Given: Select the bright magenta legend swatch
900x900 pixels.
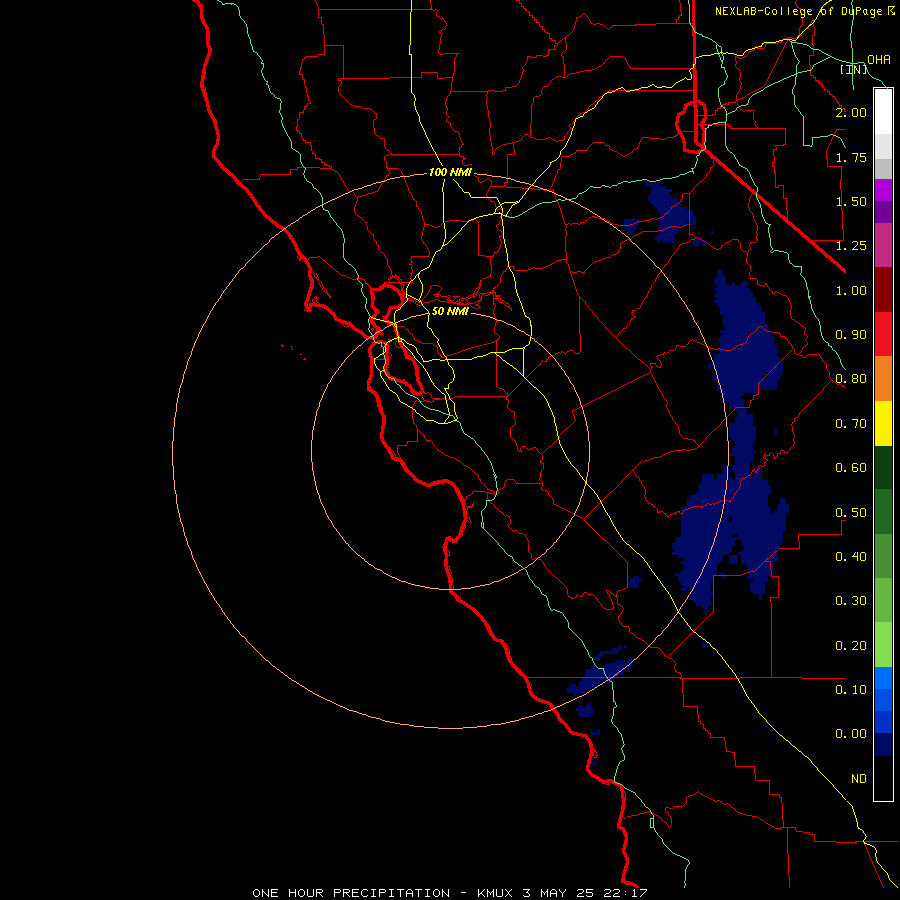Looking at the screenshot, I should point(883,190).
